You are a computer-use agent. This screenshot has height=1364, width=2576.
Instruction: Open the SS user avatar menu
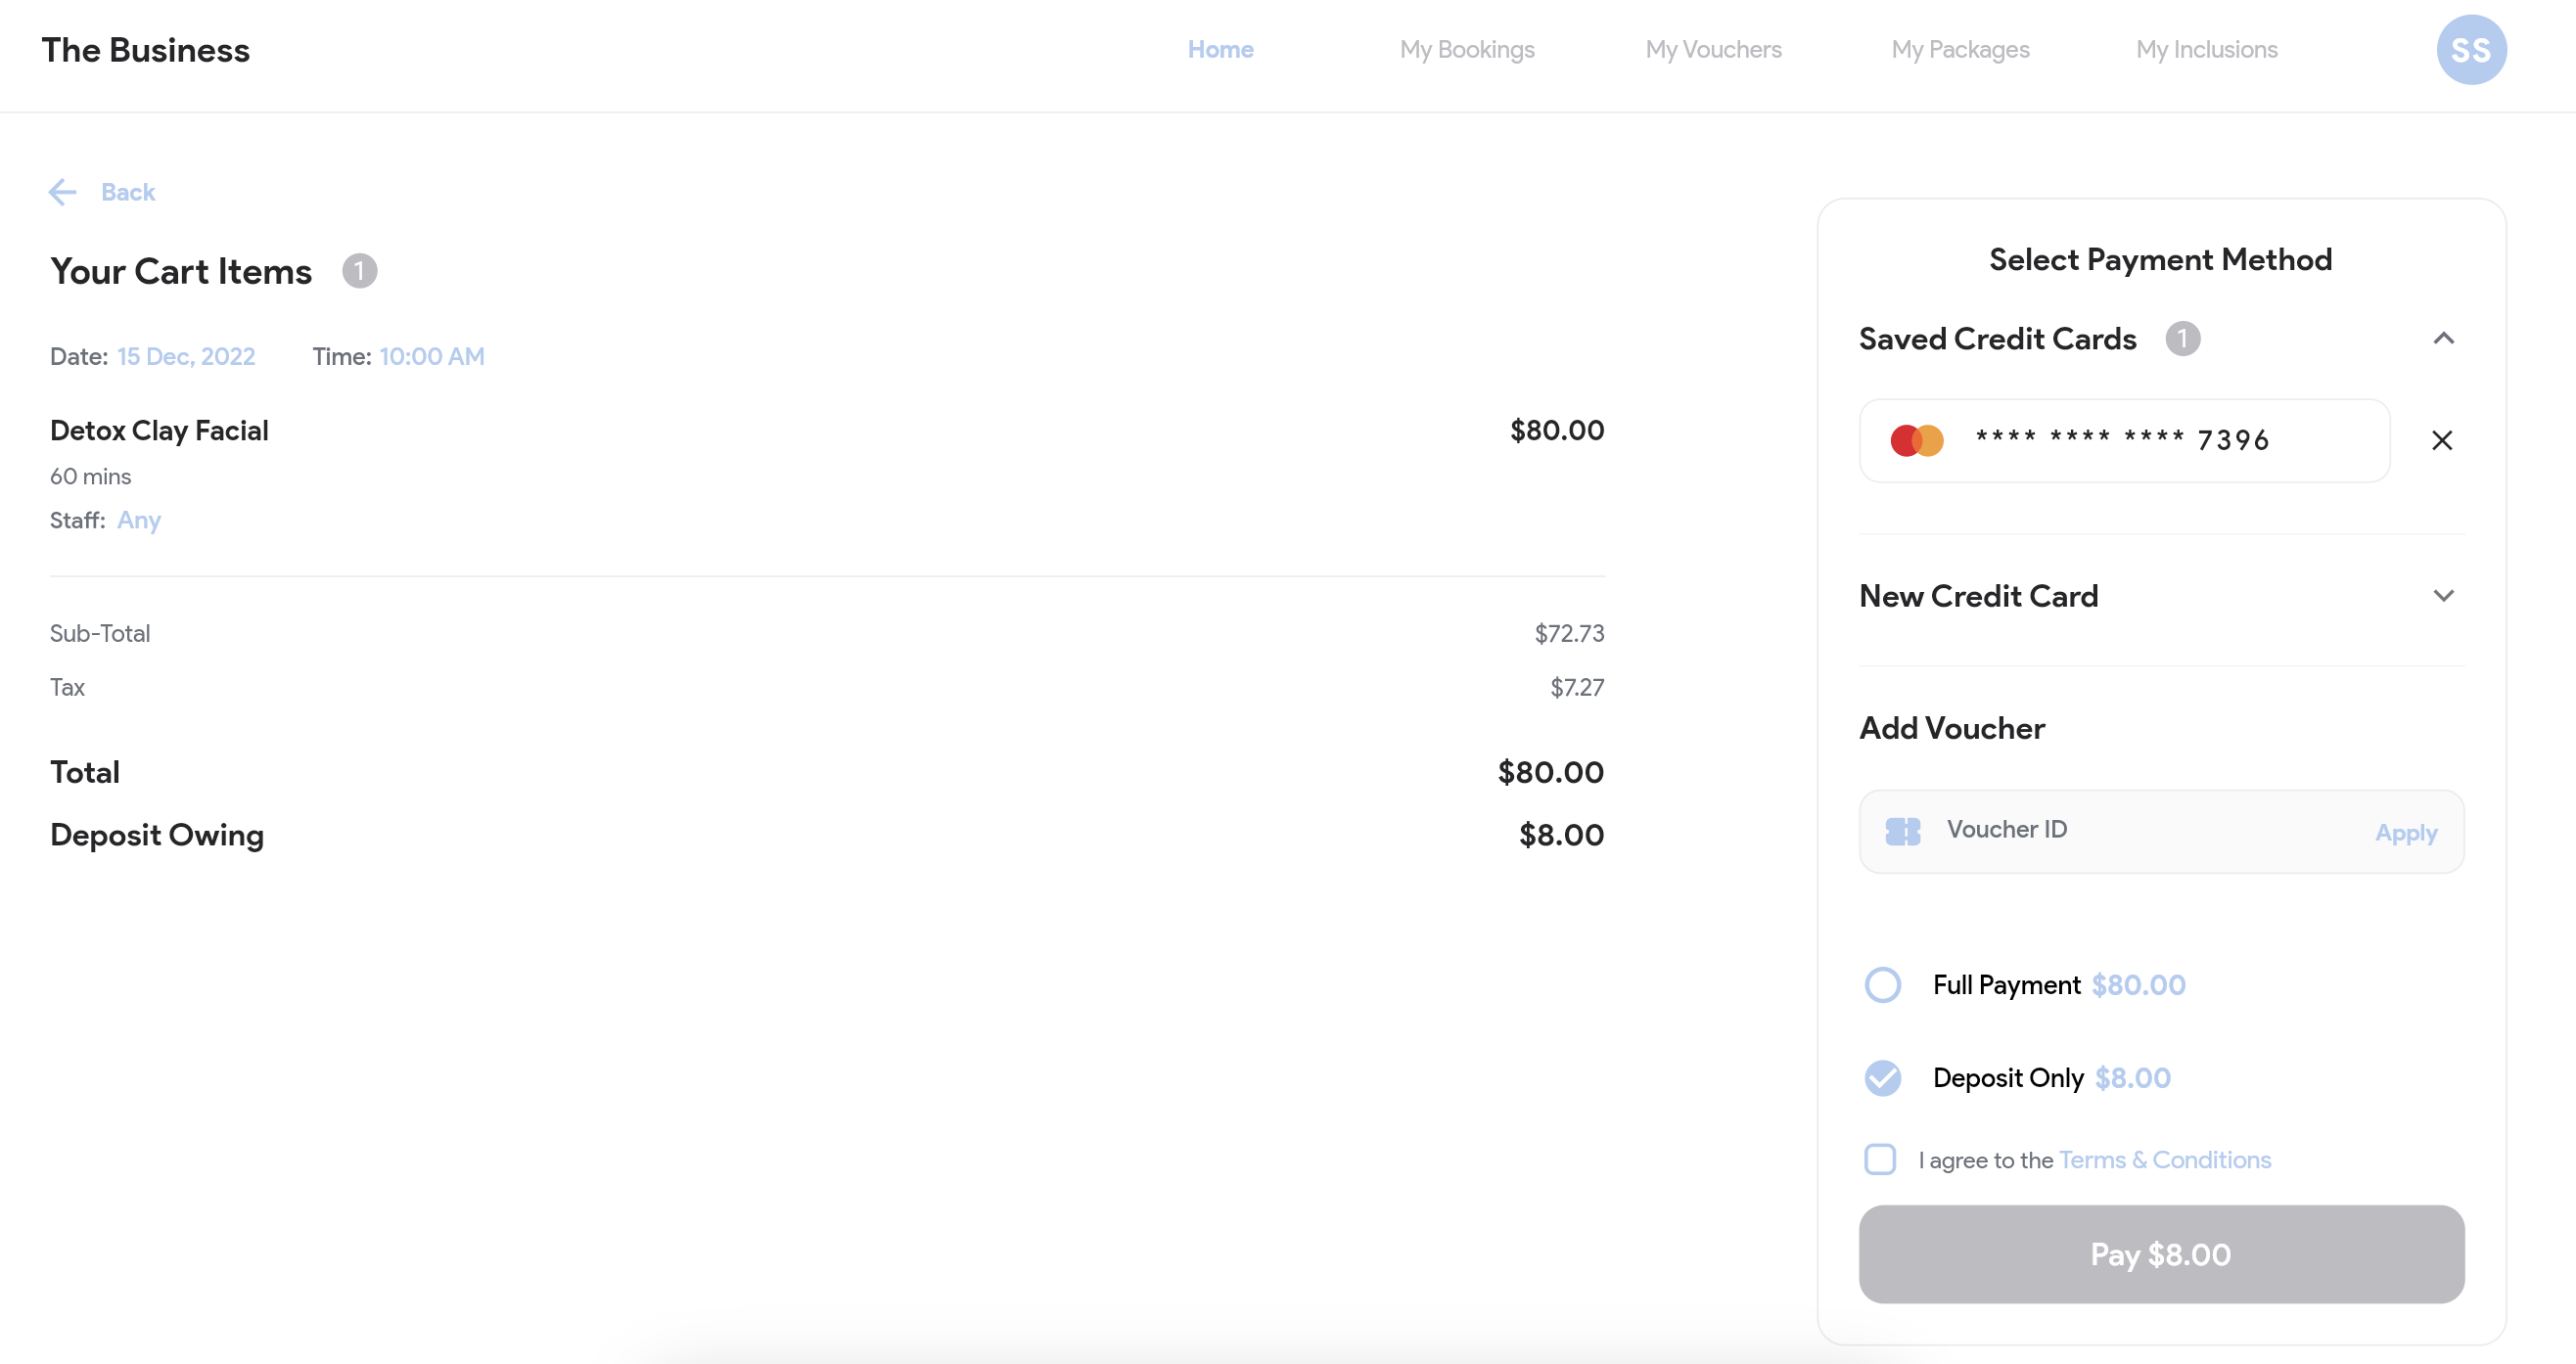(2470, 50)
